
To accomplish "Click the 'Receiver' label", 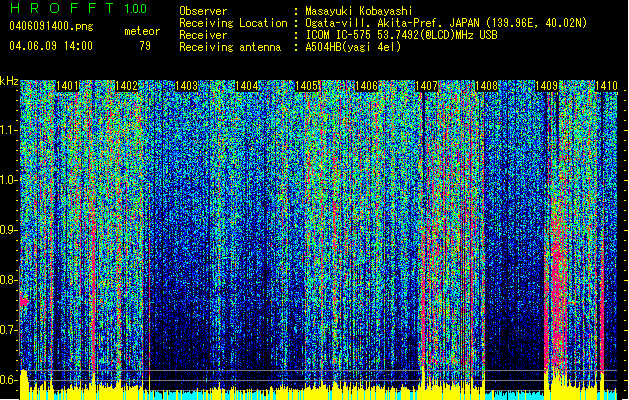I will click(203, 35).
